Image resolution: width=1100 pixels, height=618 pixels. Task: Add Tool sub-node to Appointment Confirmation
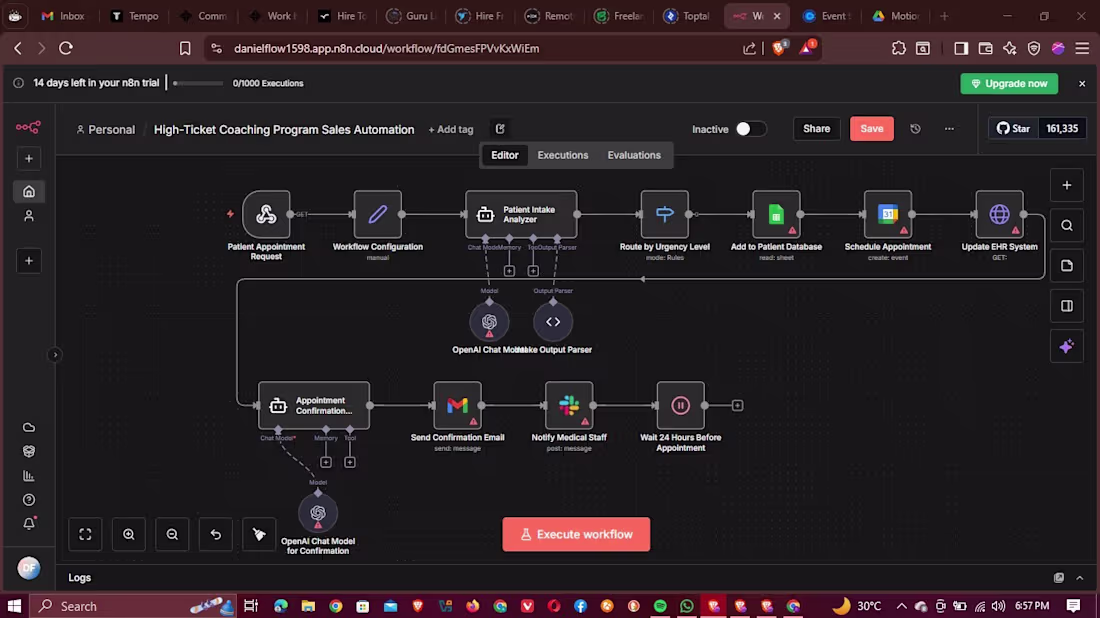tap(349, 462)
